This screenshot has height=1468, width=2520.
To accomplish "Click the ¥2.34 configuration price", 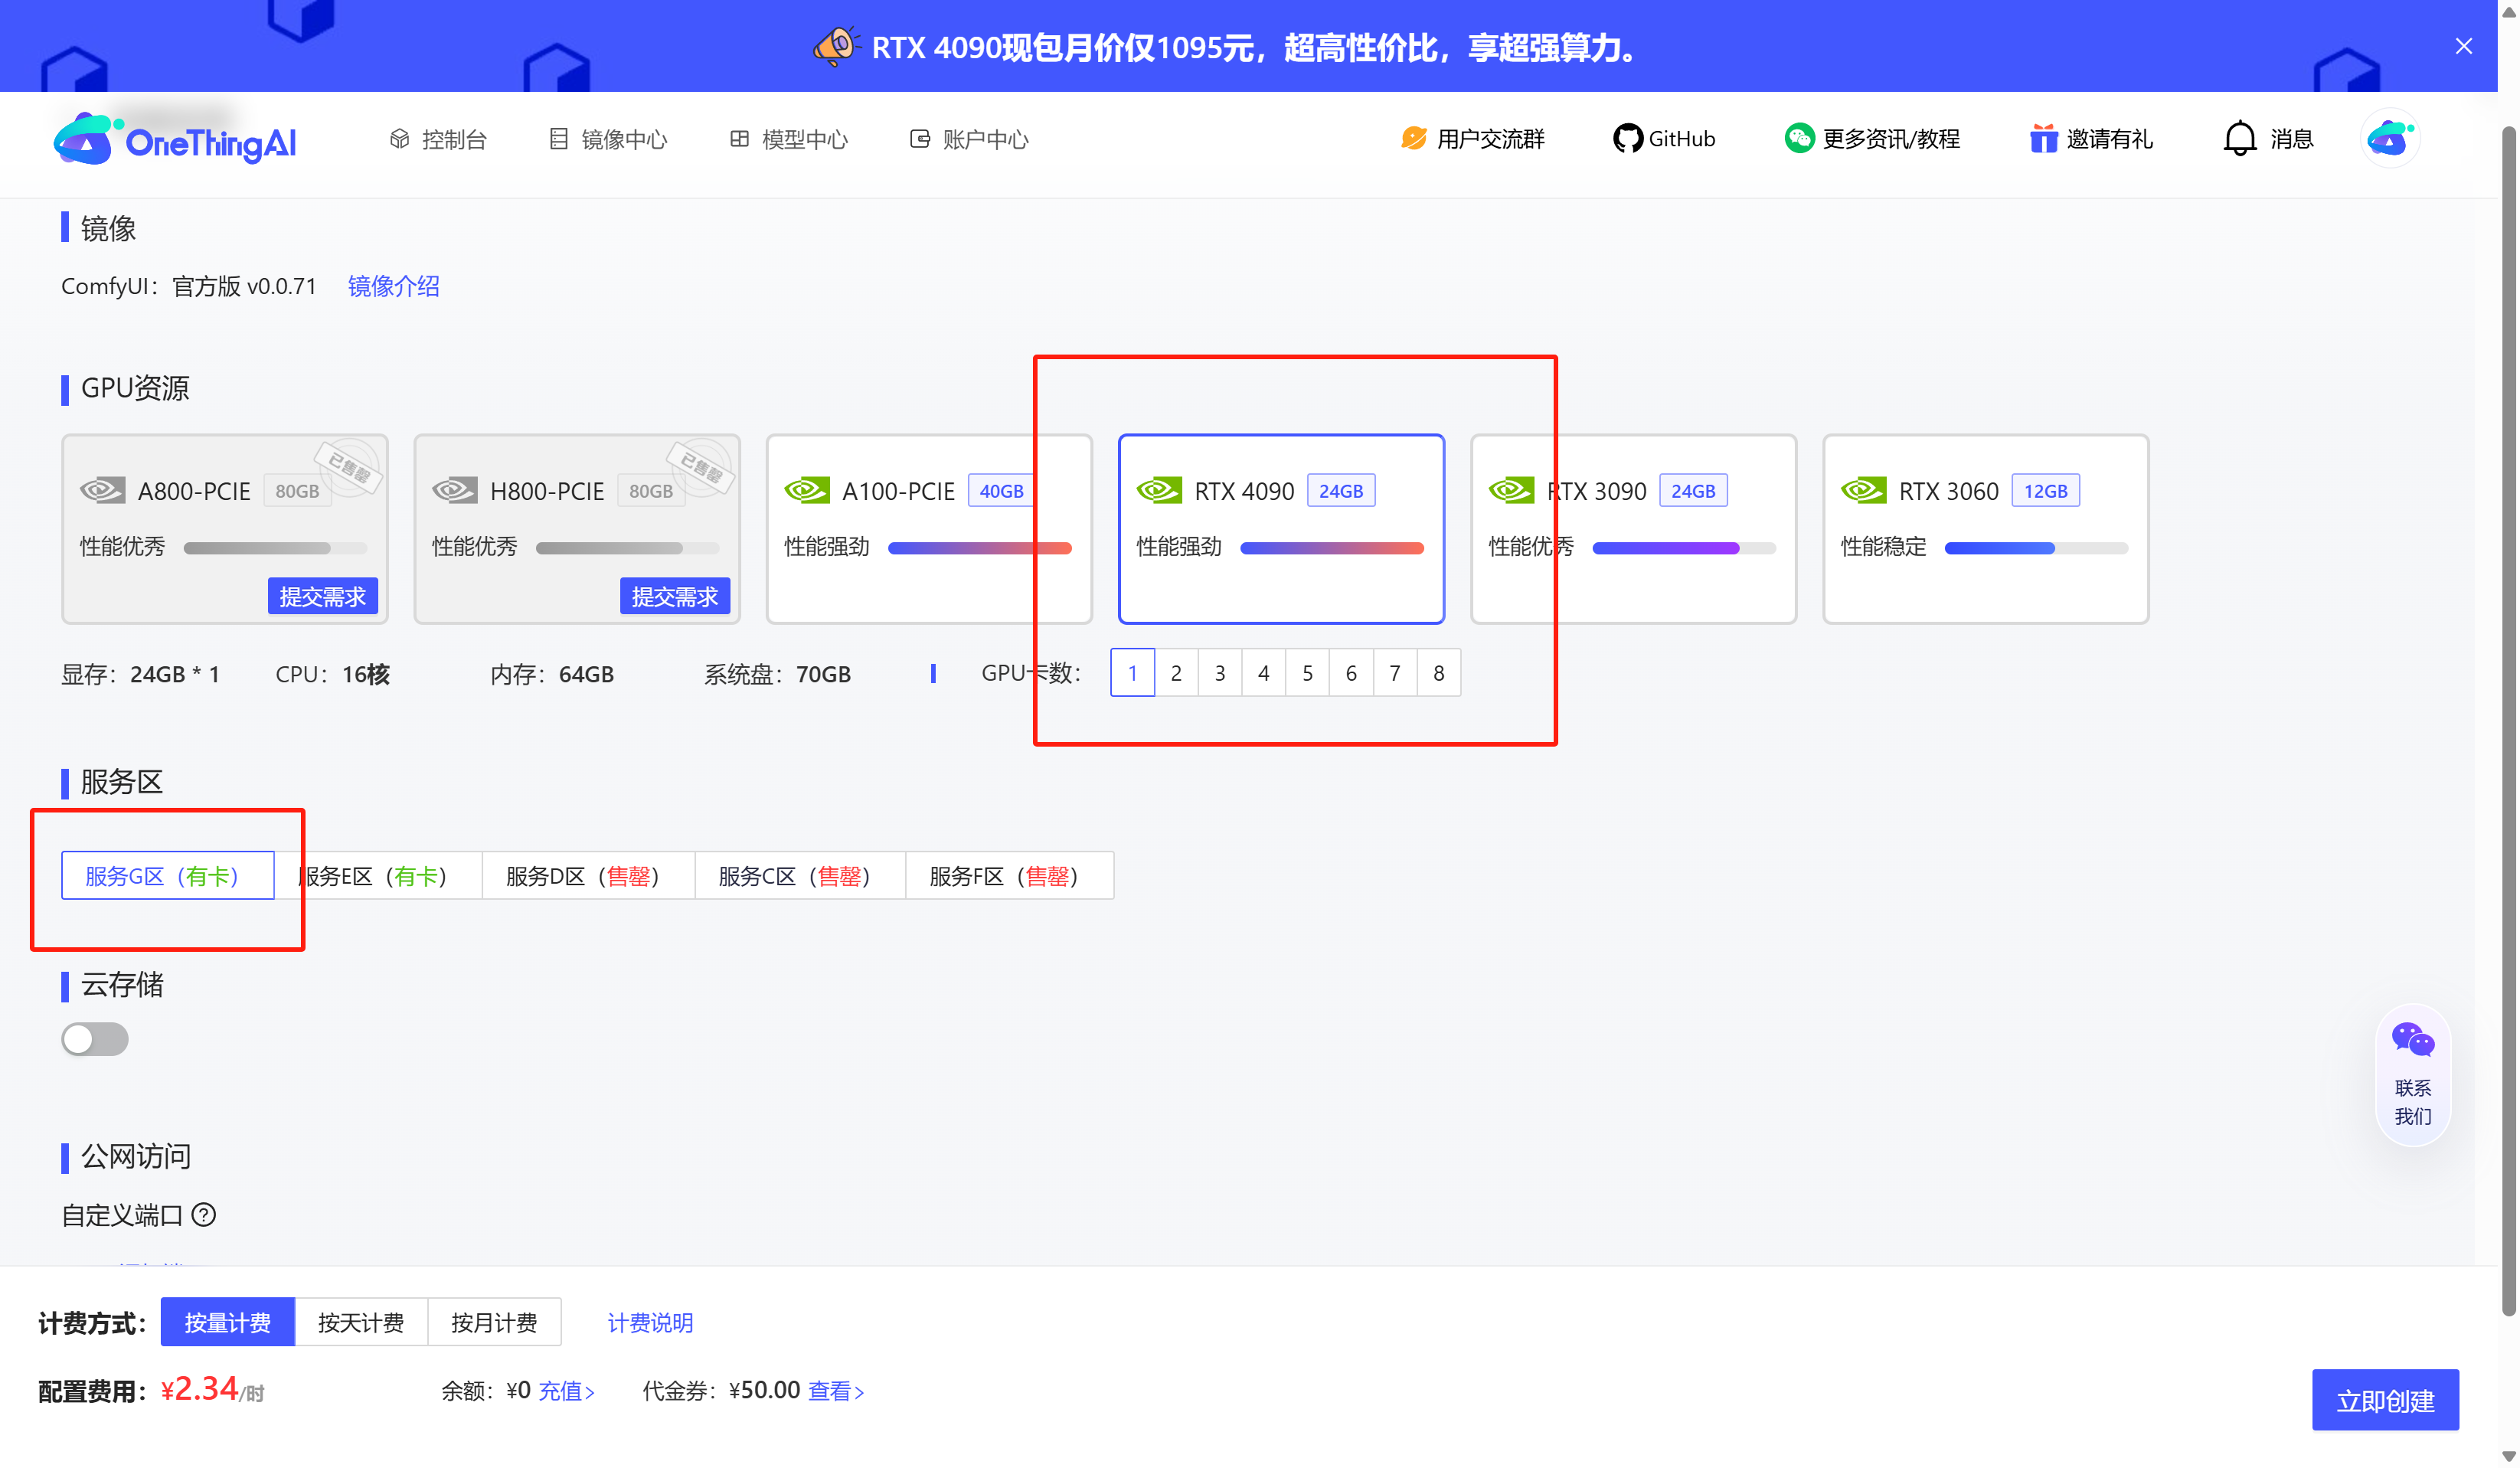I will [x=211, y=1389].
